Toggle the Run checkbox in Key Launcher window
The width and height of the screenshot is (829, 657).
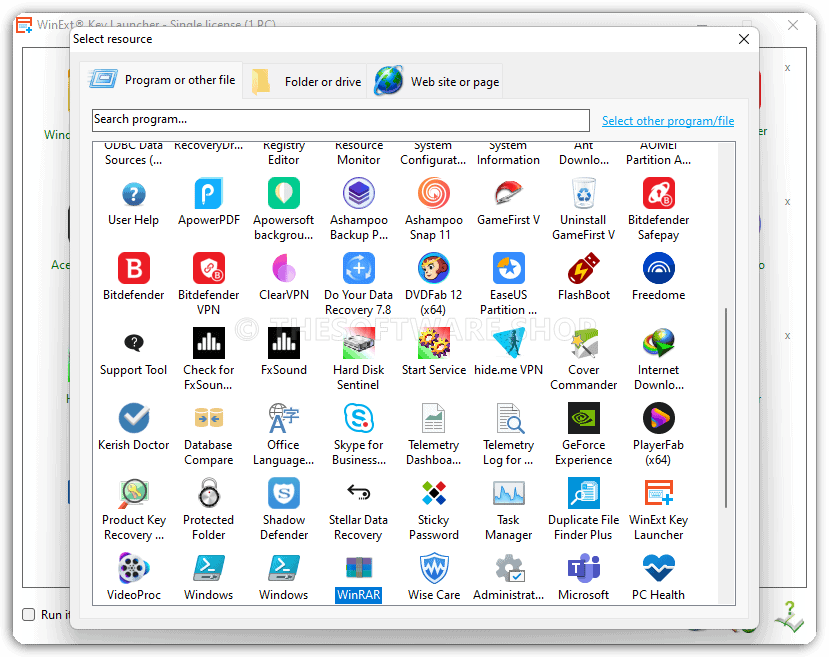(x=29, y=614)
